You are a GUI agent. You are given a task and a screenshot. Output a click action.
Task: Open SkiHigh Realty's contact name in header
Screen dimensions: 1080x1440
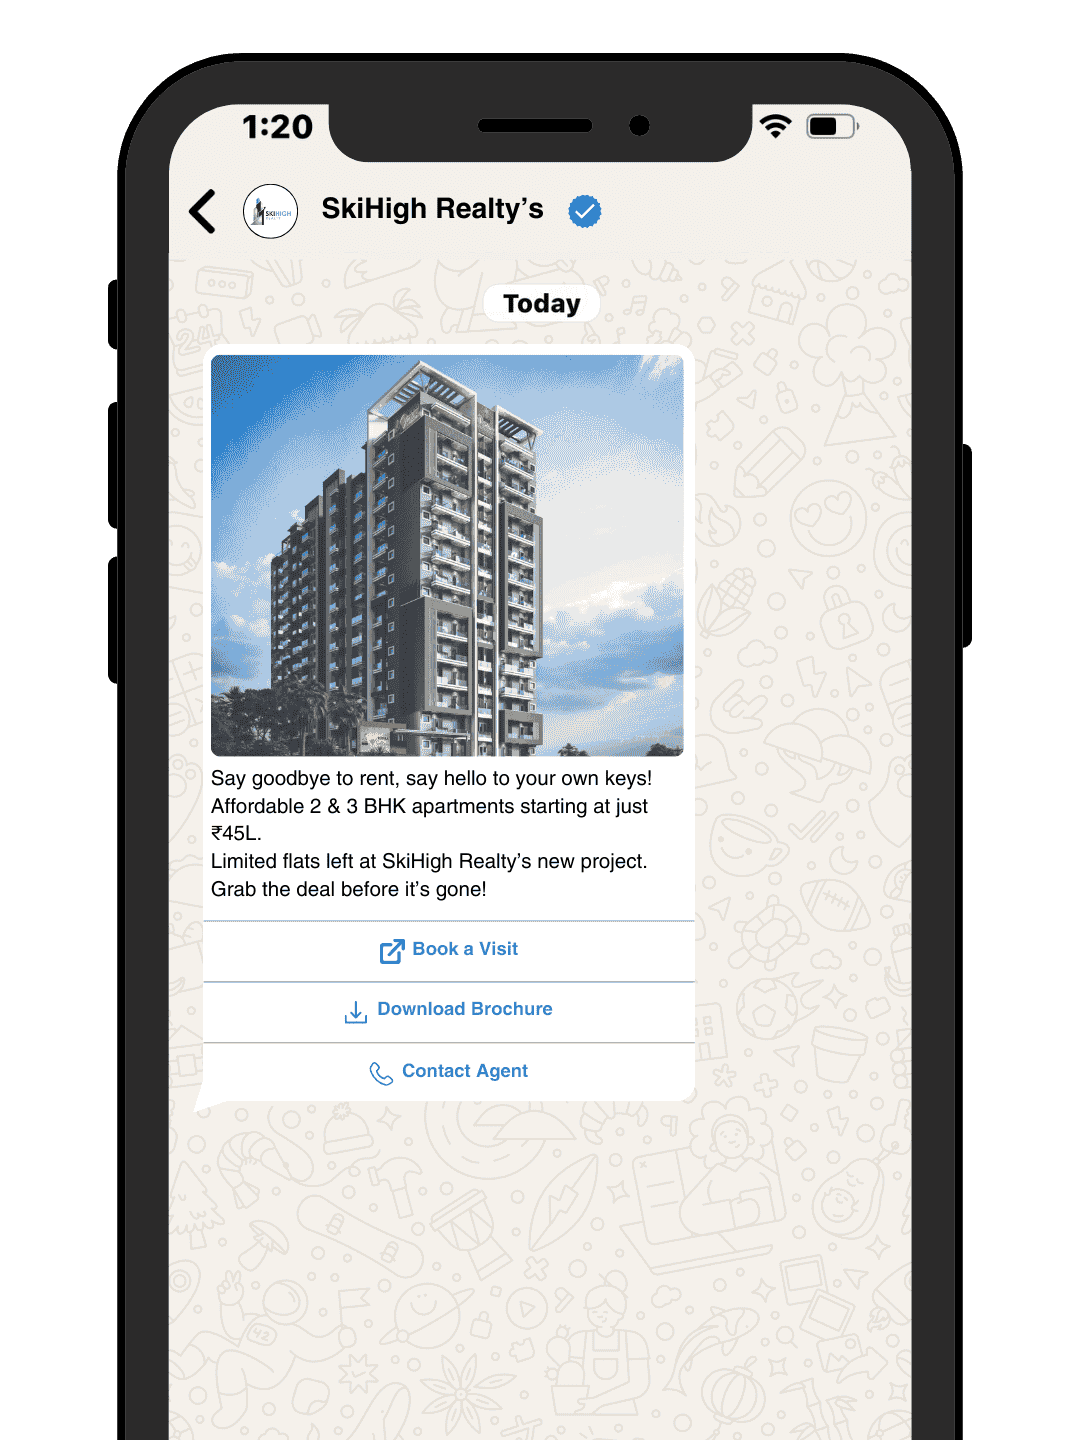click(432, 209)
